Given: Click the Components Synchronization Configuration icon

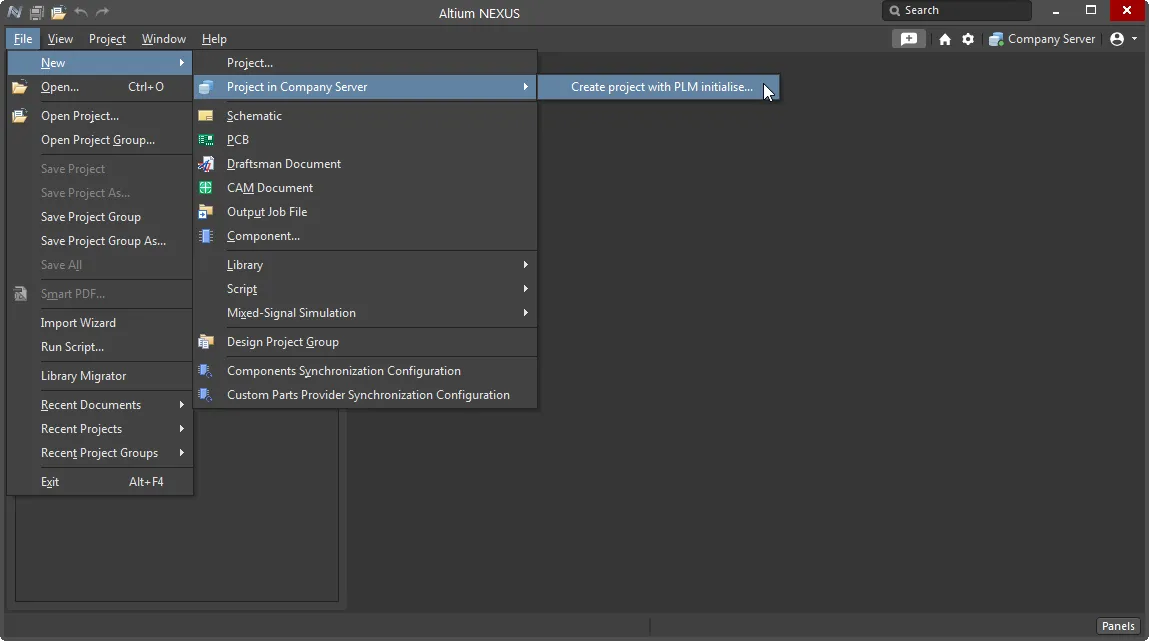Looking at the screenshot, I should (206, 371).
